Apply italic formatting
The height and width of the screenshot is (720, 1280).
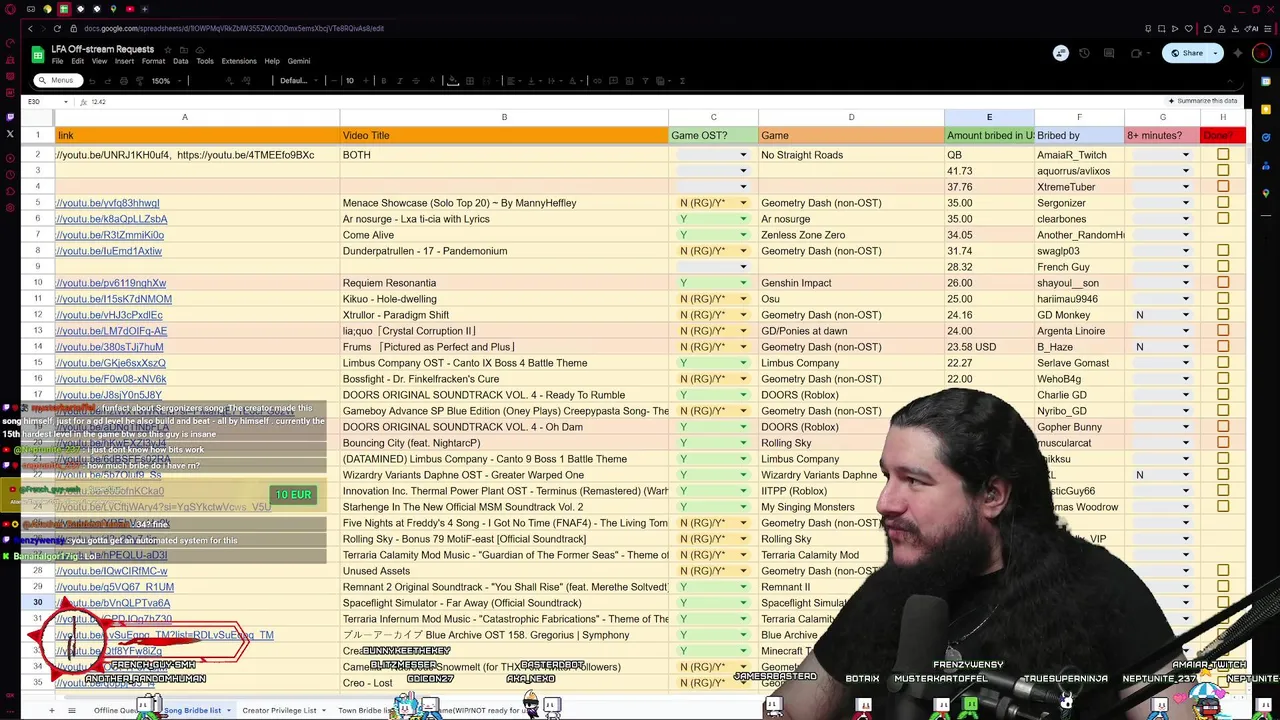(x=399, y=81)
